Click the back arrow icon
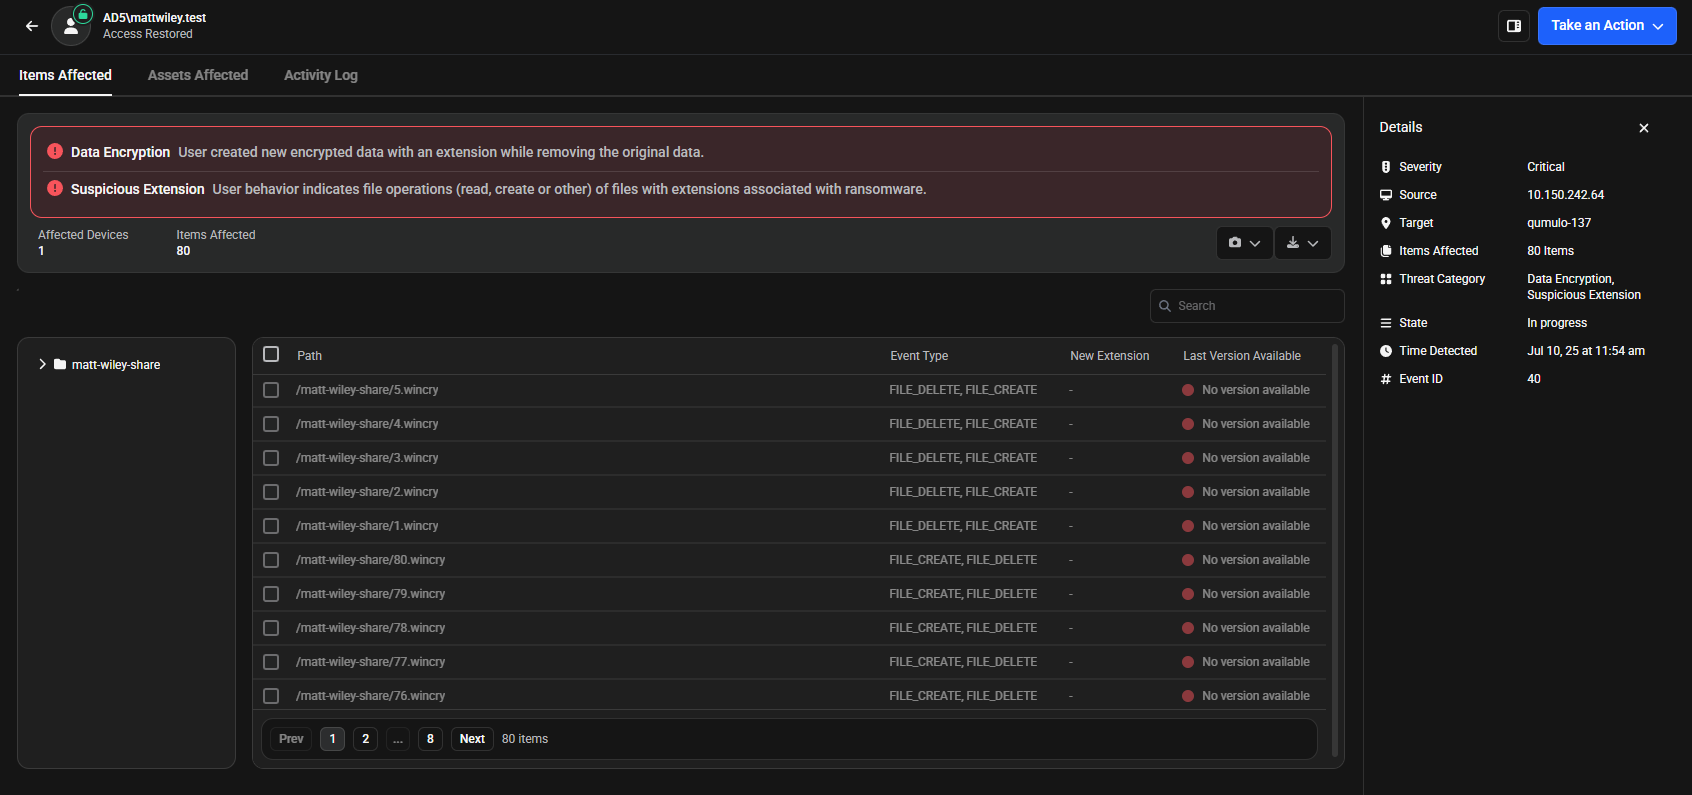This screenshot has height=795, width=1692. tap(32, 26)
